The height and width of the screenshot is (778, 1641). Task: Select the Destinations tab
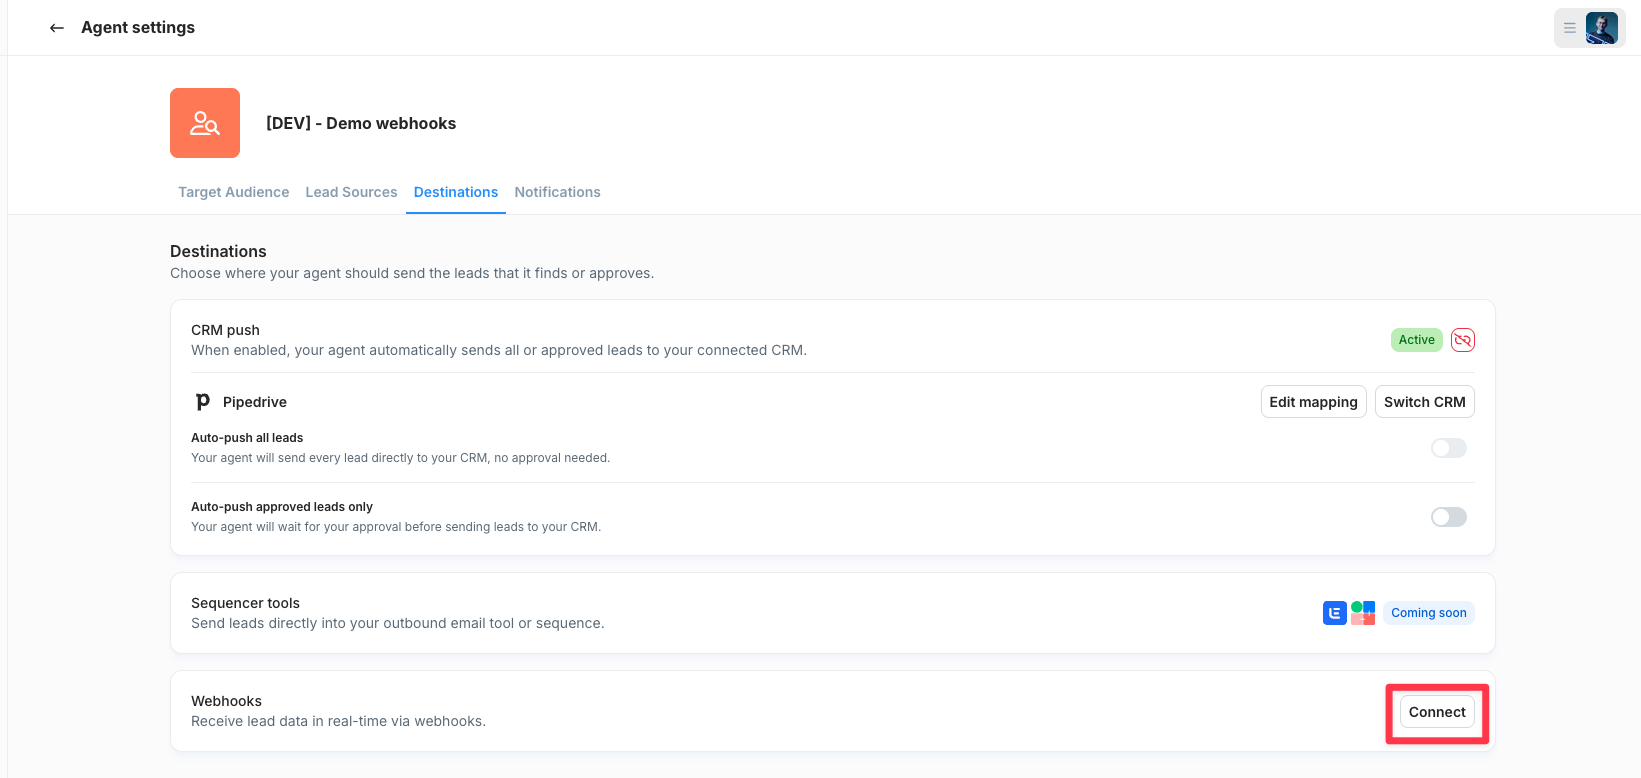click(x=456, y=192)
